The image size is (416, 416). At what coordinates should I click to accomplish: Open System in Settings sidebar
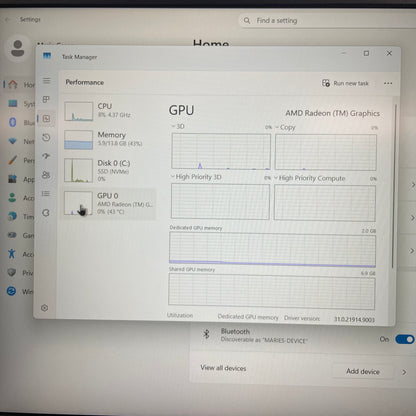coord(22,104)
